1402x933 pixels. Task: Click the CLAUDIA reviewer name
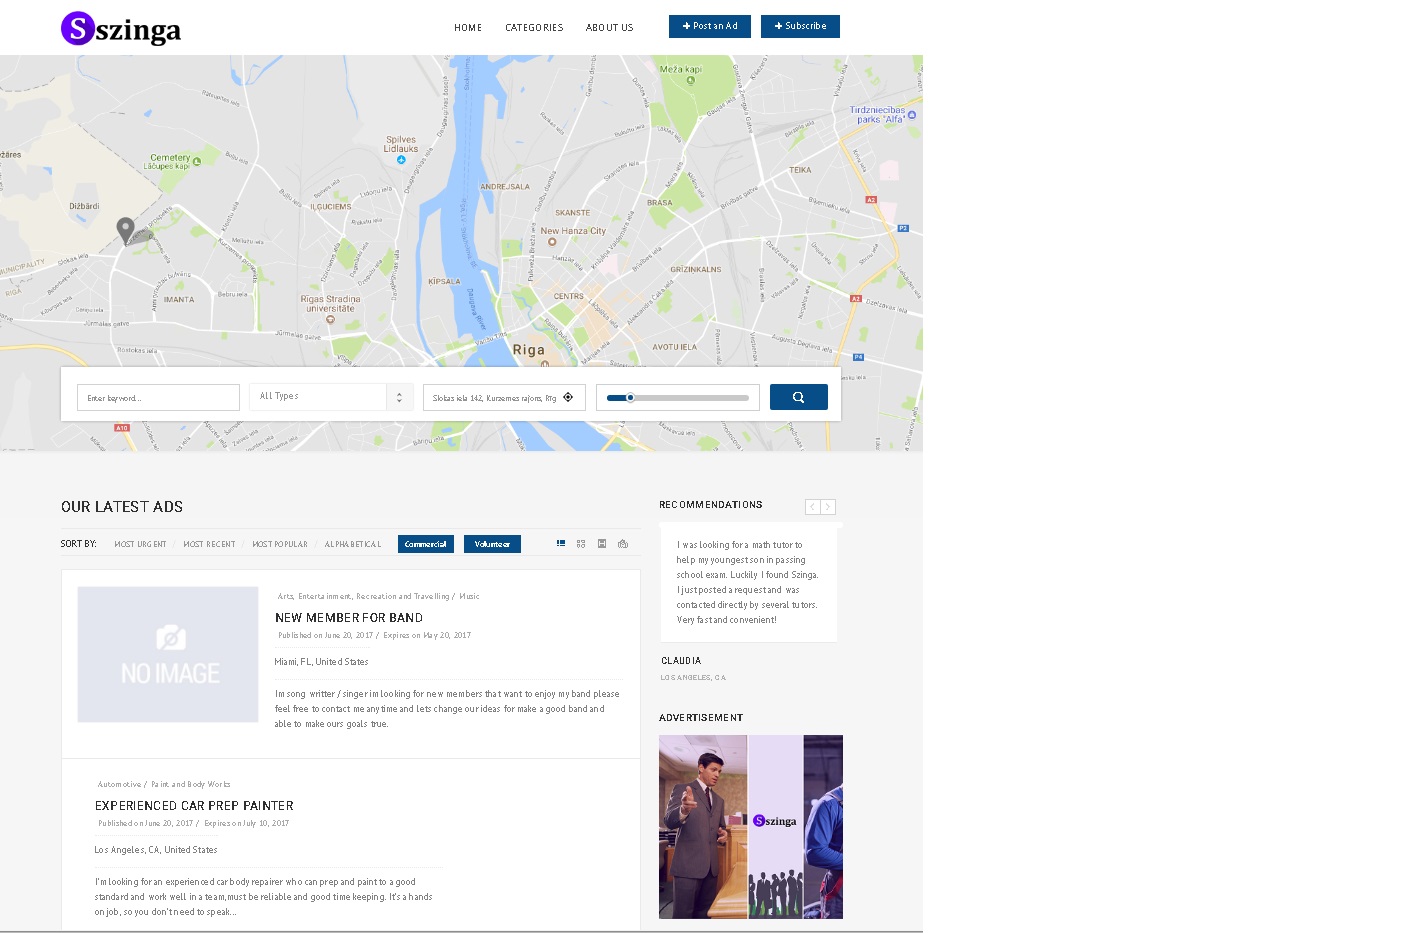(681, 661)
